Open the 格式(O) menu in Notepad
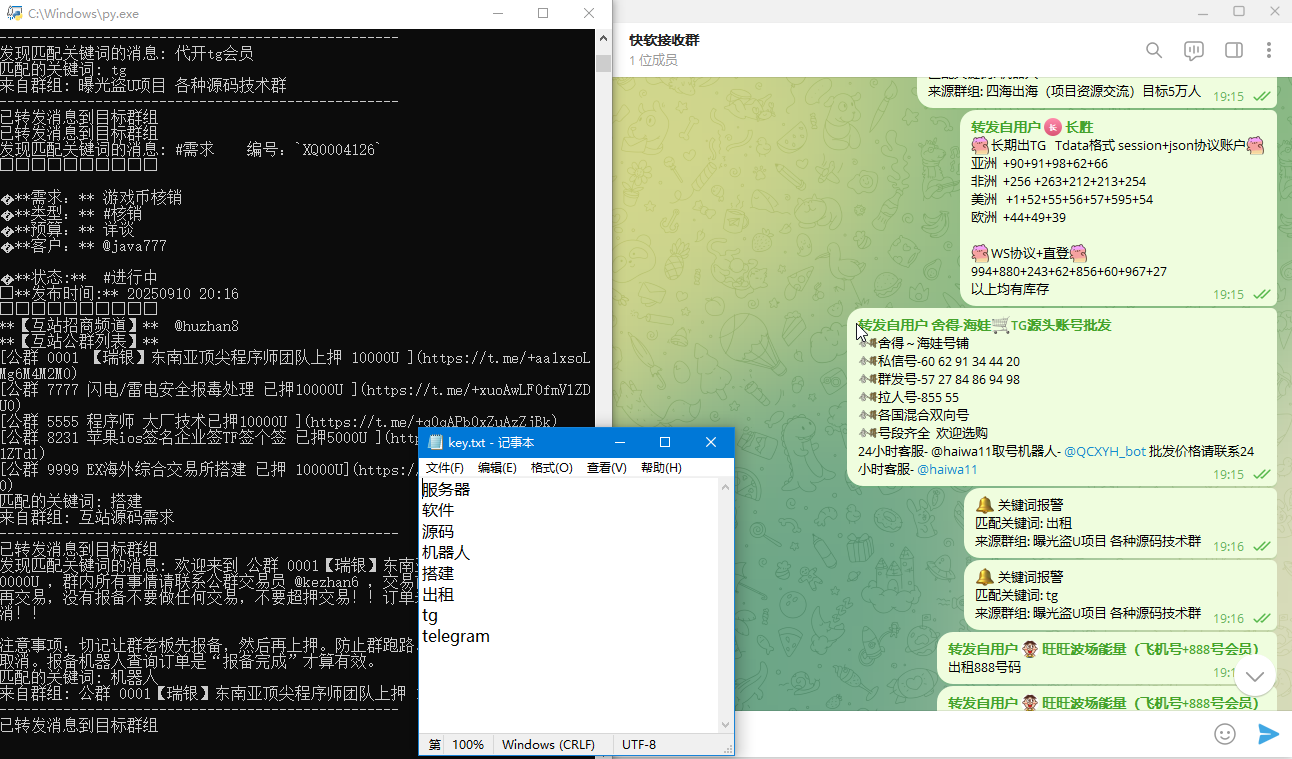The height and width of the screenshot is (759, 1292). pyautogui.click(x=551, y=468)
